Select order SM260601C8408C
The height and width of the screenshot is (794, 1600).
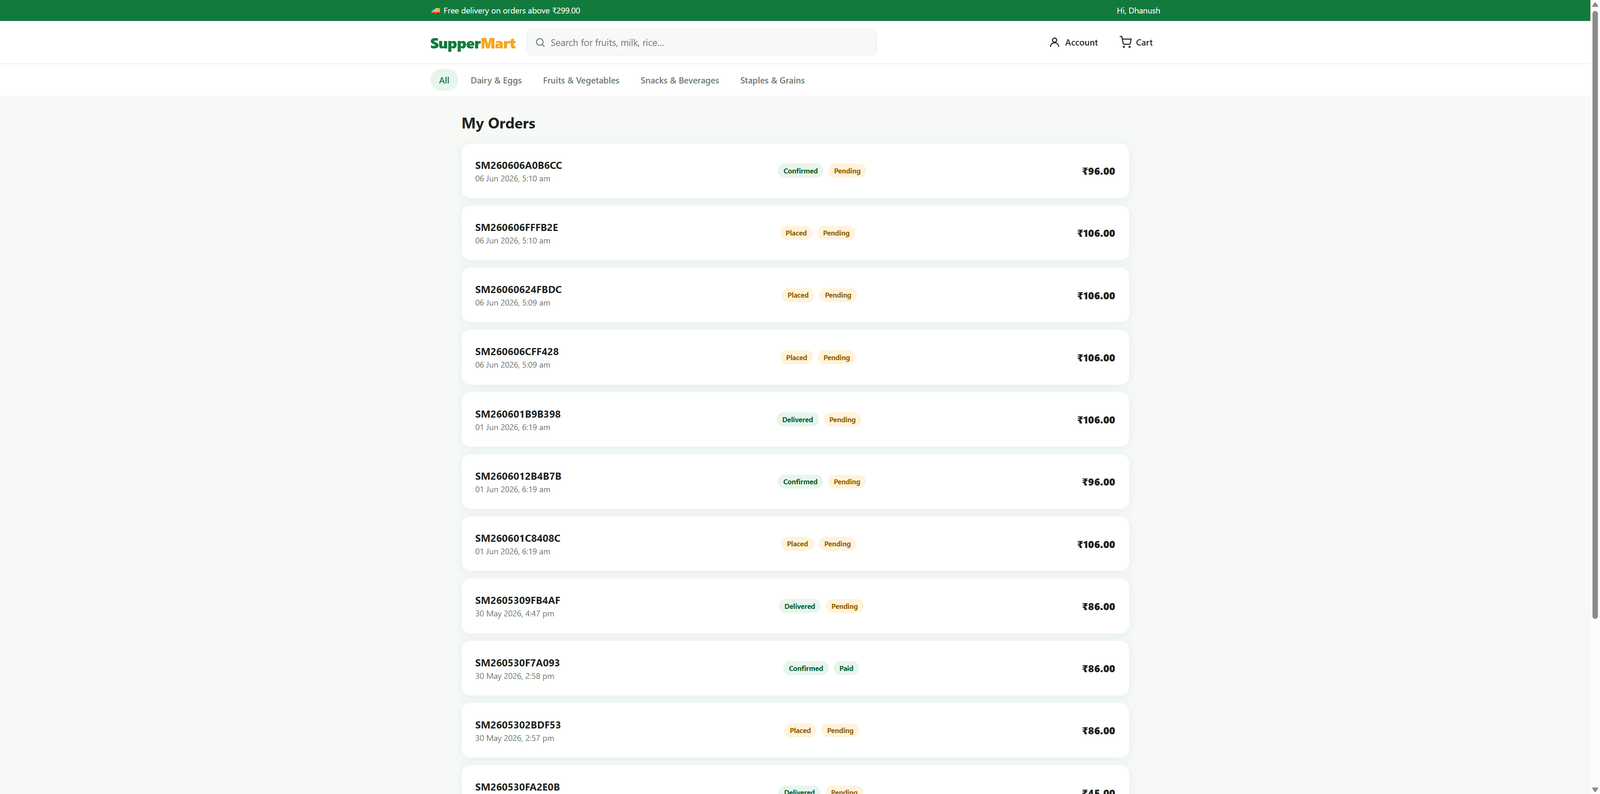click(795, 544)
